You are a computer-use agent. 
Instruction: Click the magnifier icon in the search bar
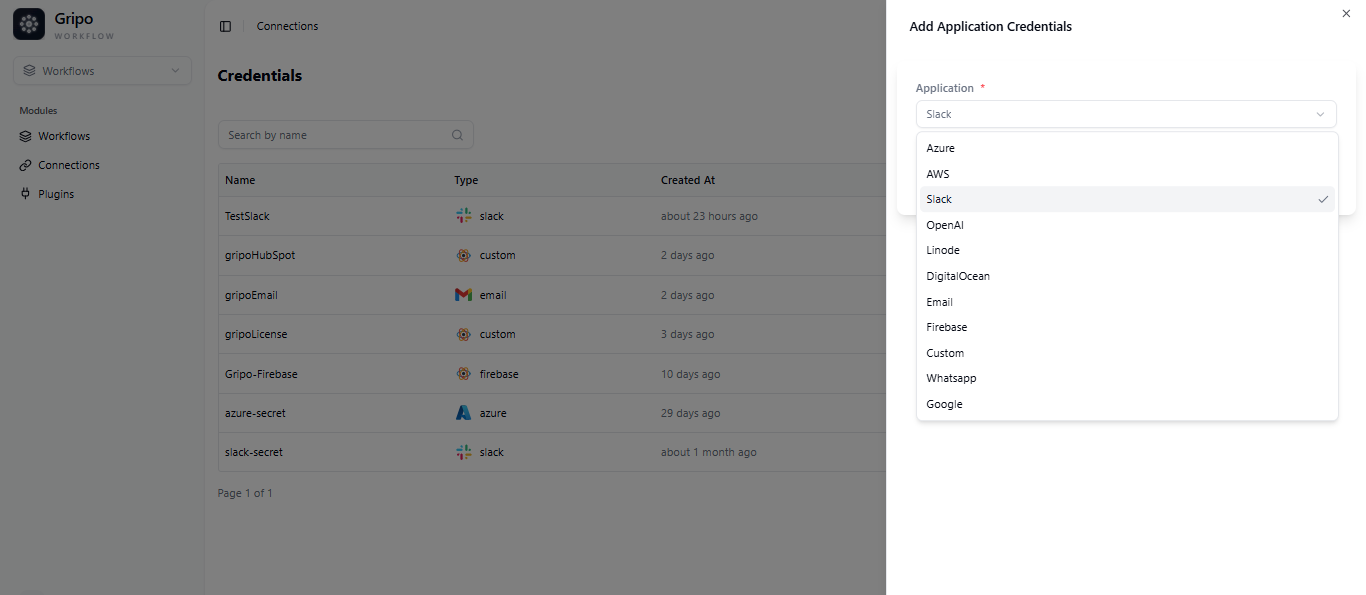[457, 135]
